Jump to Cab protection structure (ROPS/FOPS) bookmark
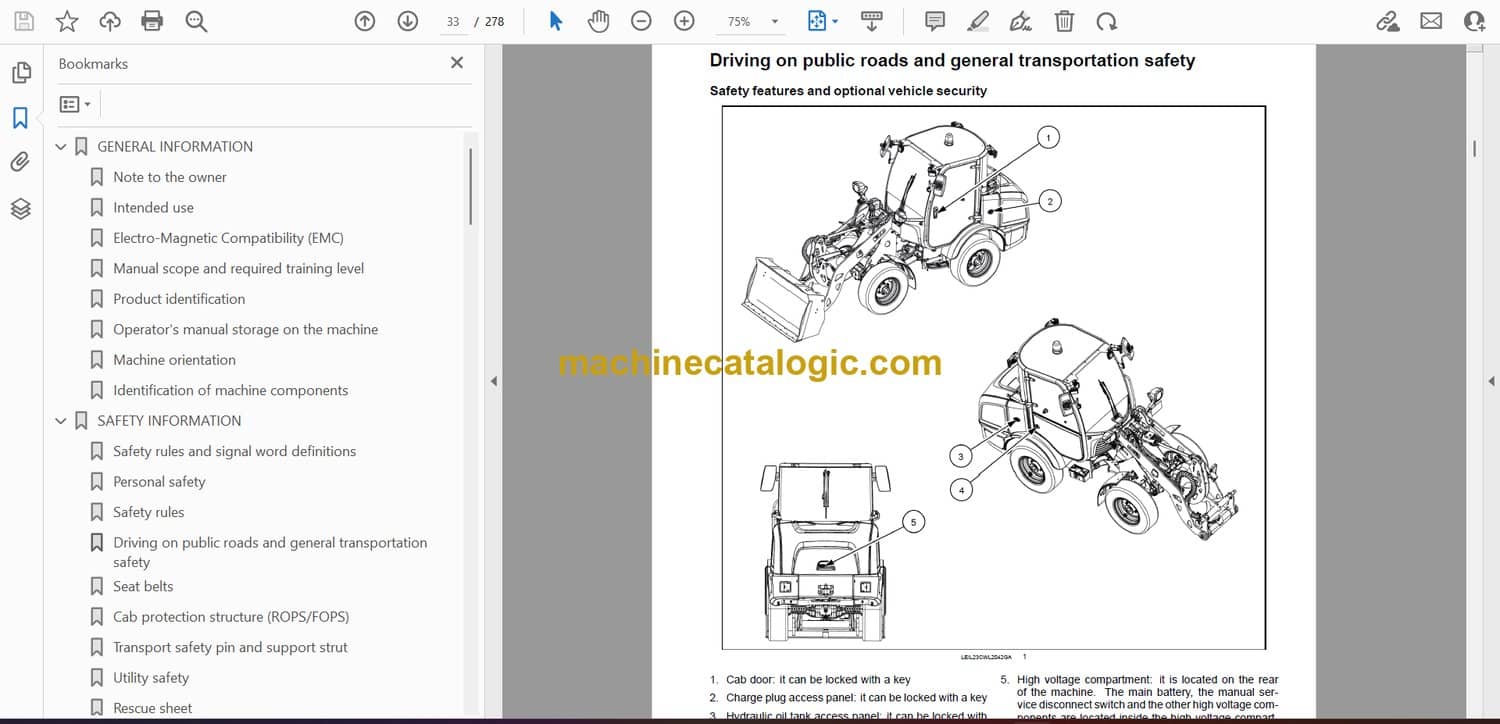The height and width of the screenshot is (724, 1500). coord(231,617)
